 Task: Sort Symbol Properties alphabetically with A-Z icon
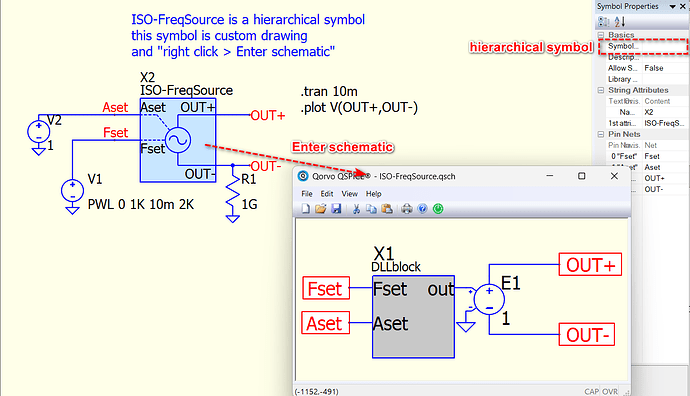pyautogui.click(x=620, y=21)
